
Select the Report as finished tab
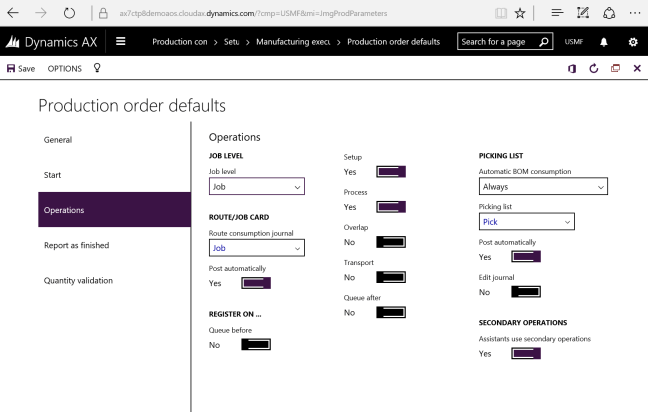[76, 245]
